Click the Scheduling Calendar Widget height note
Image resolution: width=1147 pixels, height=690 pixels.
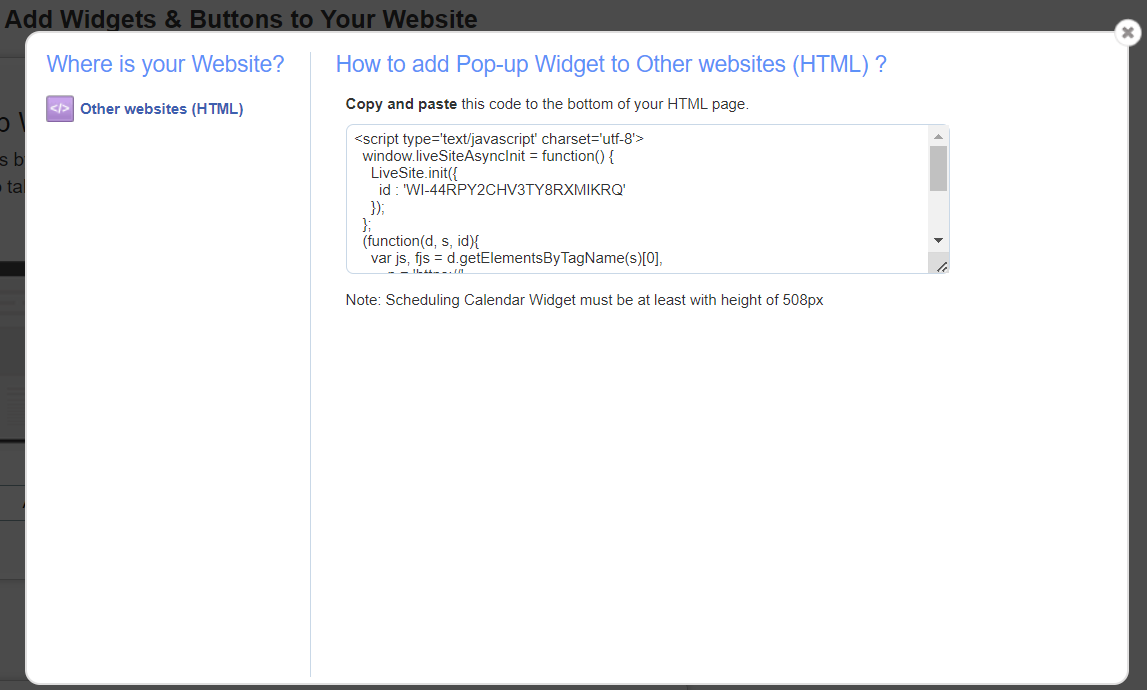pyautogui.click(x=584, y=300)
